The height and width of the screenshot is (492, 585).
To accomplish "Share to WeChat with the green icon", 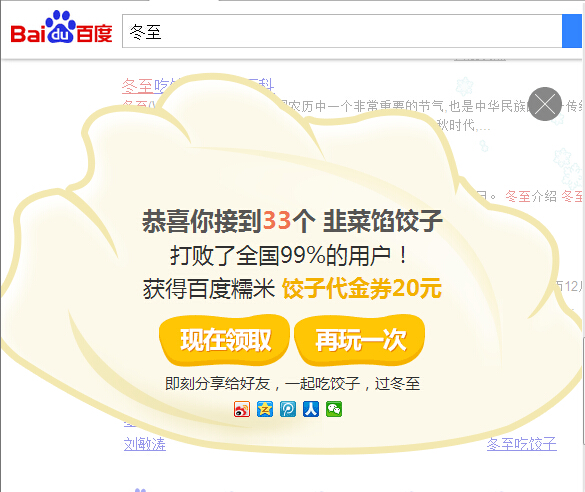I will pos(334,409).
